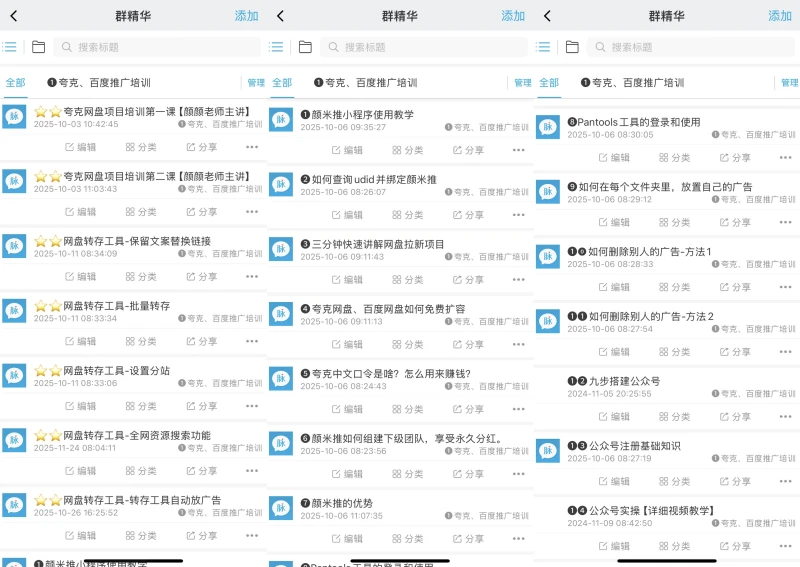The width and height of the screenshot is (800, 567).
Task: Go back using the rightmost screen's arrow
Action: coord(547,16)
